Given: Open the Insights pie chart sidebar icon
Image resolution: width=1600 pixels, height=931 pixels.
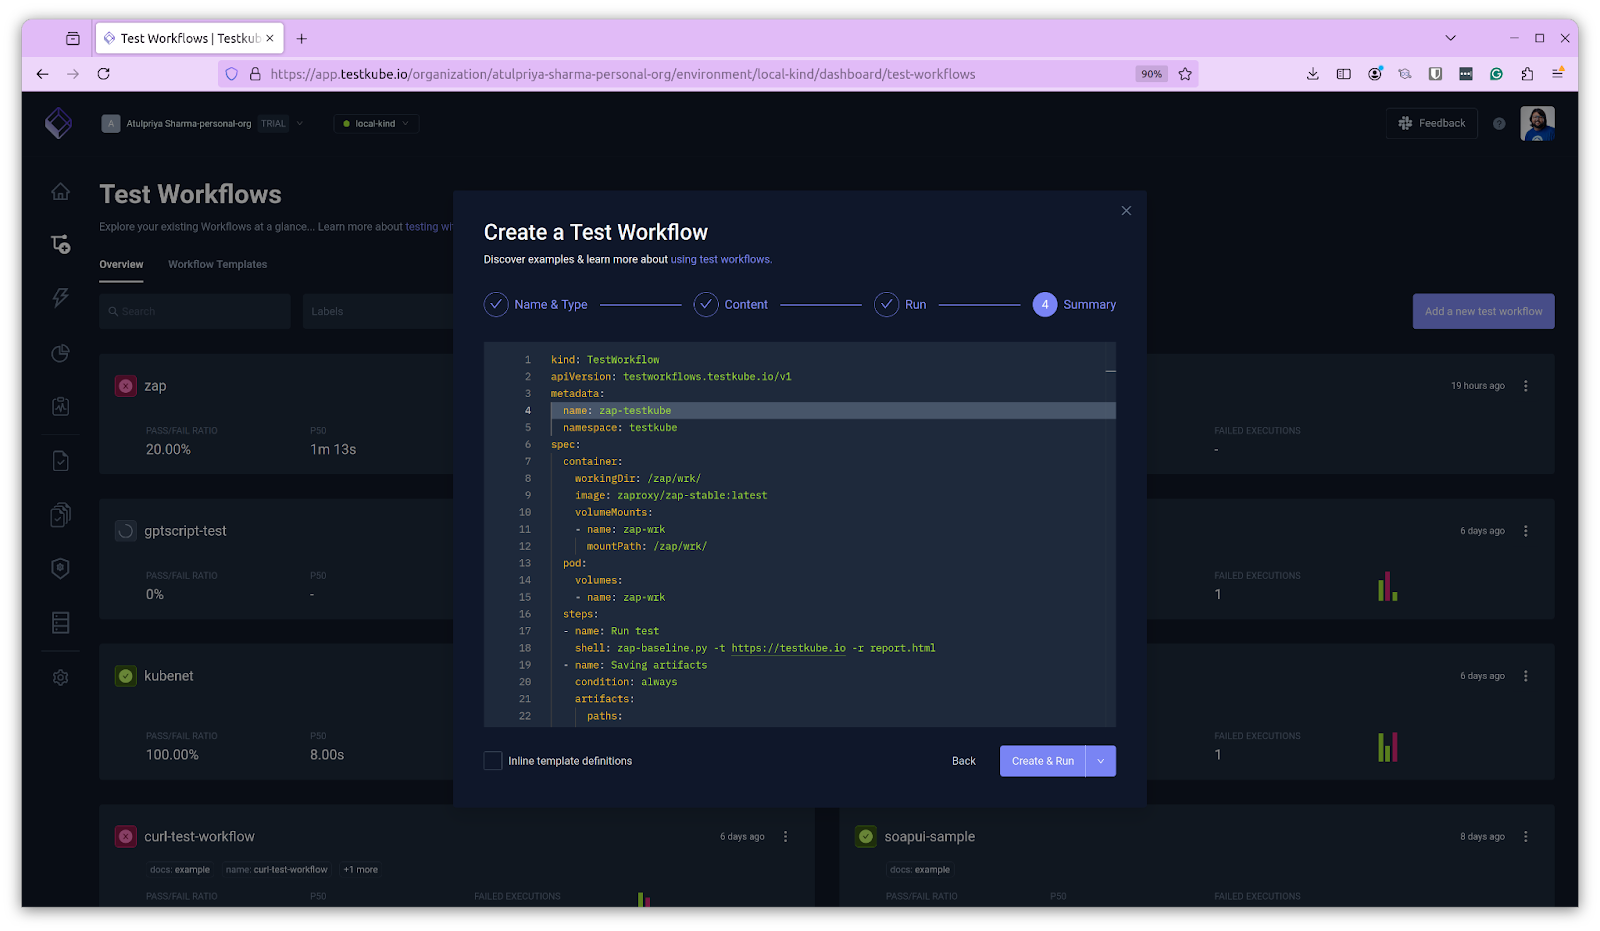Looking at the screenshot, I should [60, 352].
